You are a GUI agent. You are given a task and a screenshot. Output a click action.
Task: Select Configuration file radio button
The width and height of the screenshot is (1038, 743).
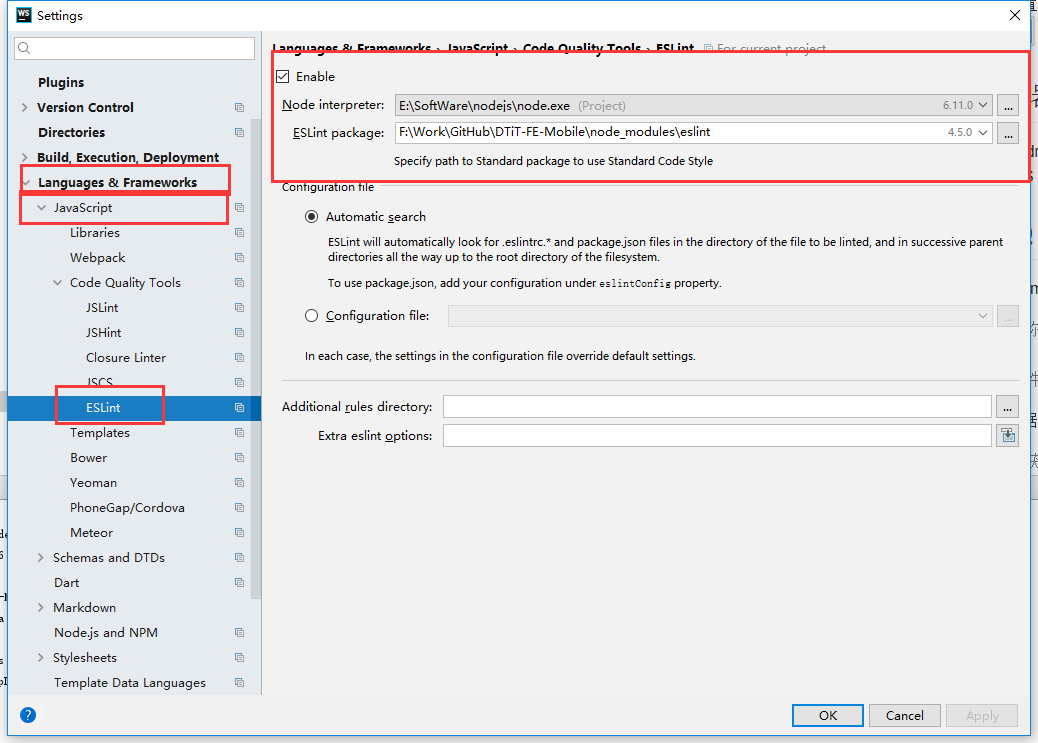[x=312, y=316]
